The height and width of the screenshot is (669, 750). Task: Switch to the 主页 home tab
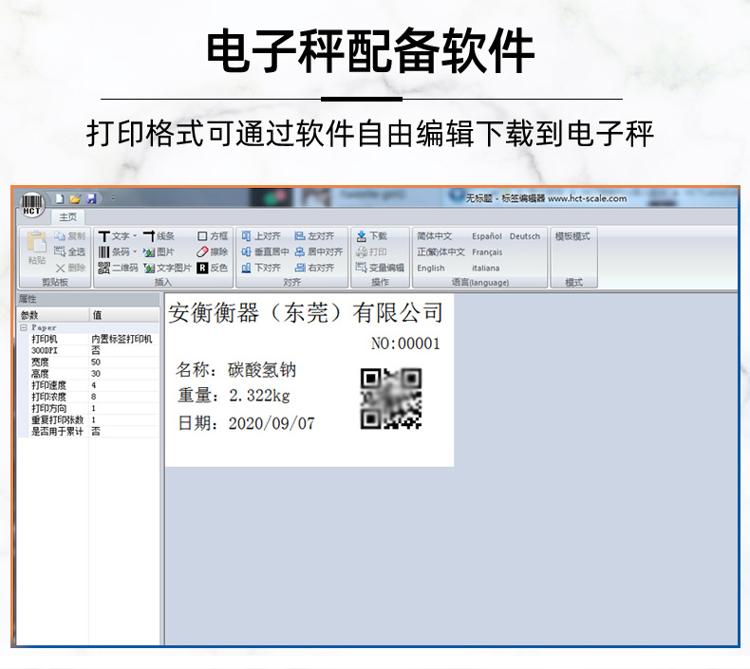pos(68,217)
